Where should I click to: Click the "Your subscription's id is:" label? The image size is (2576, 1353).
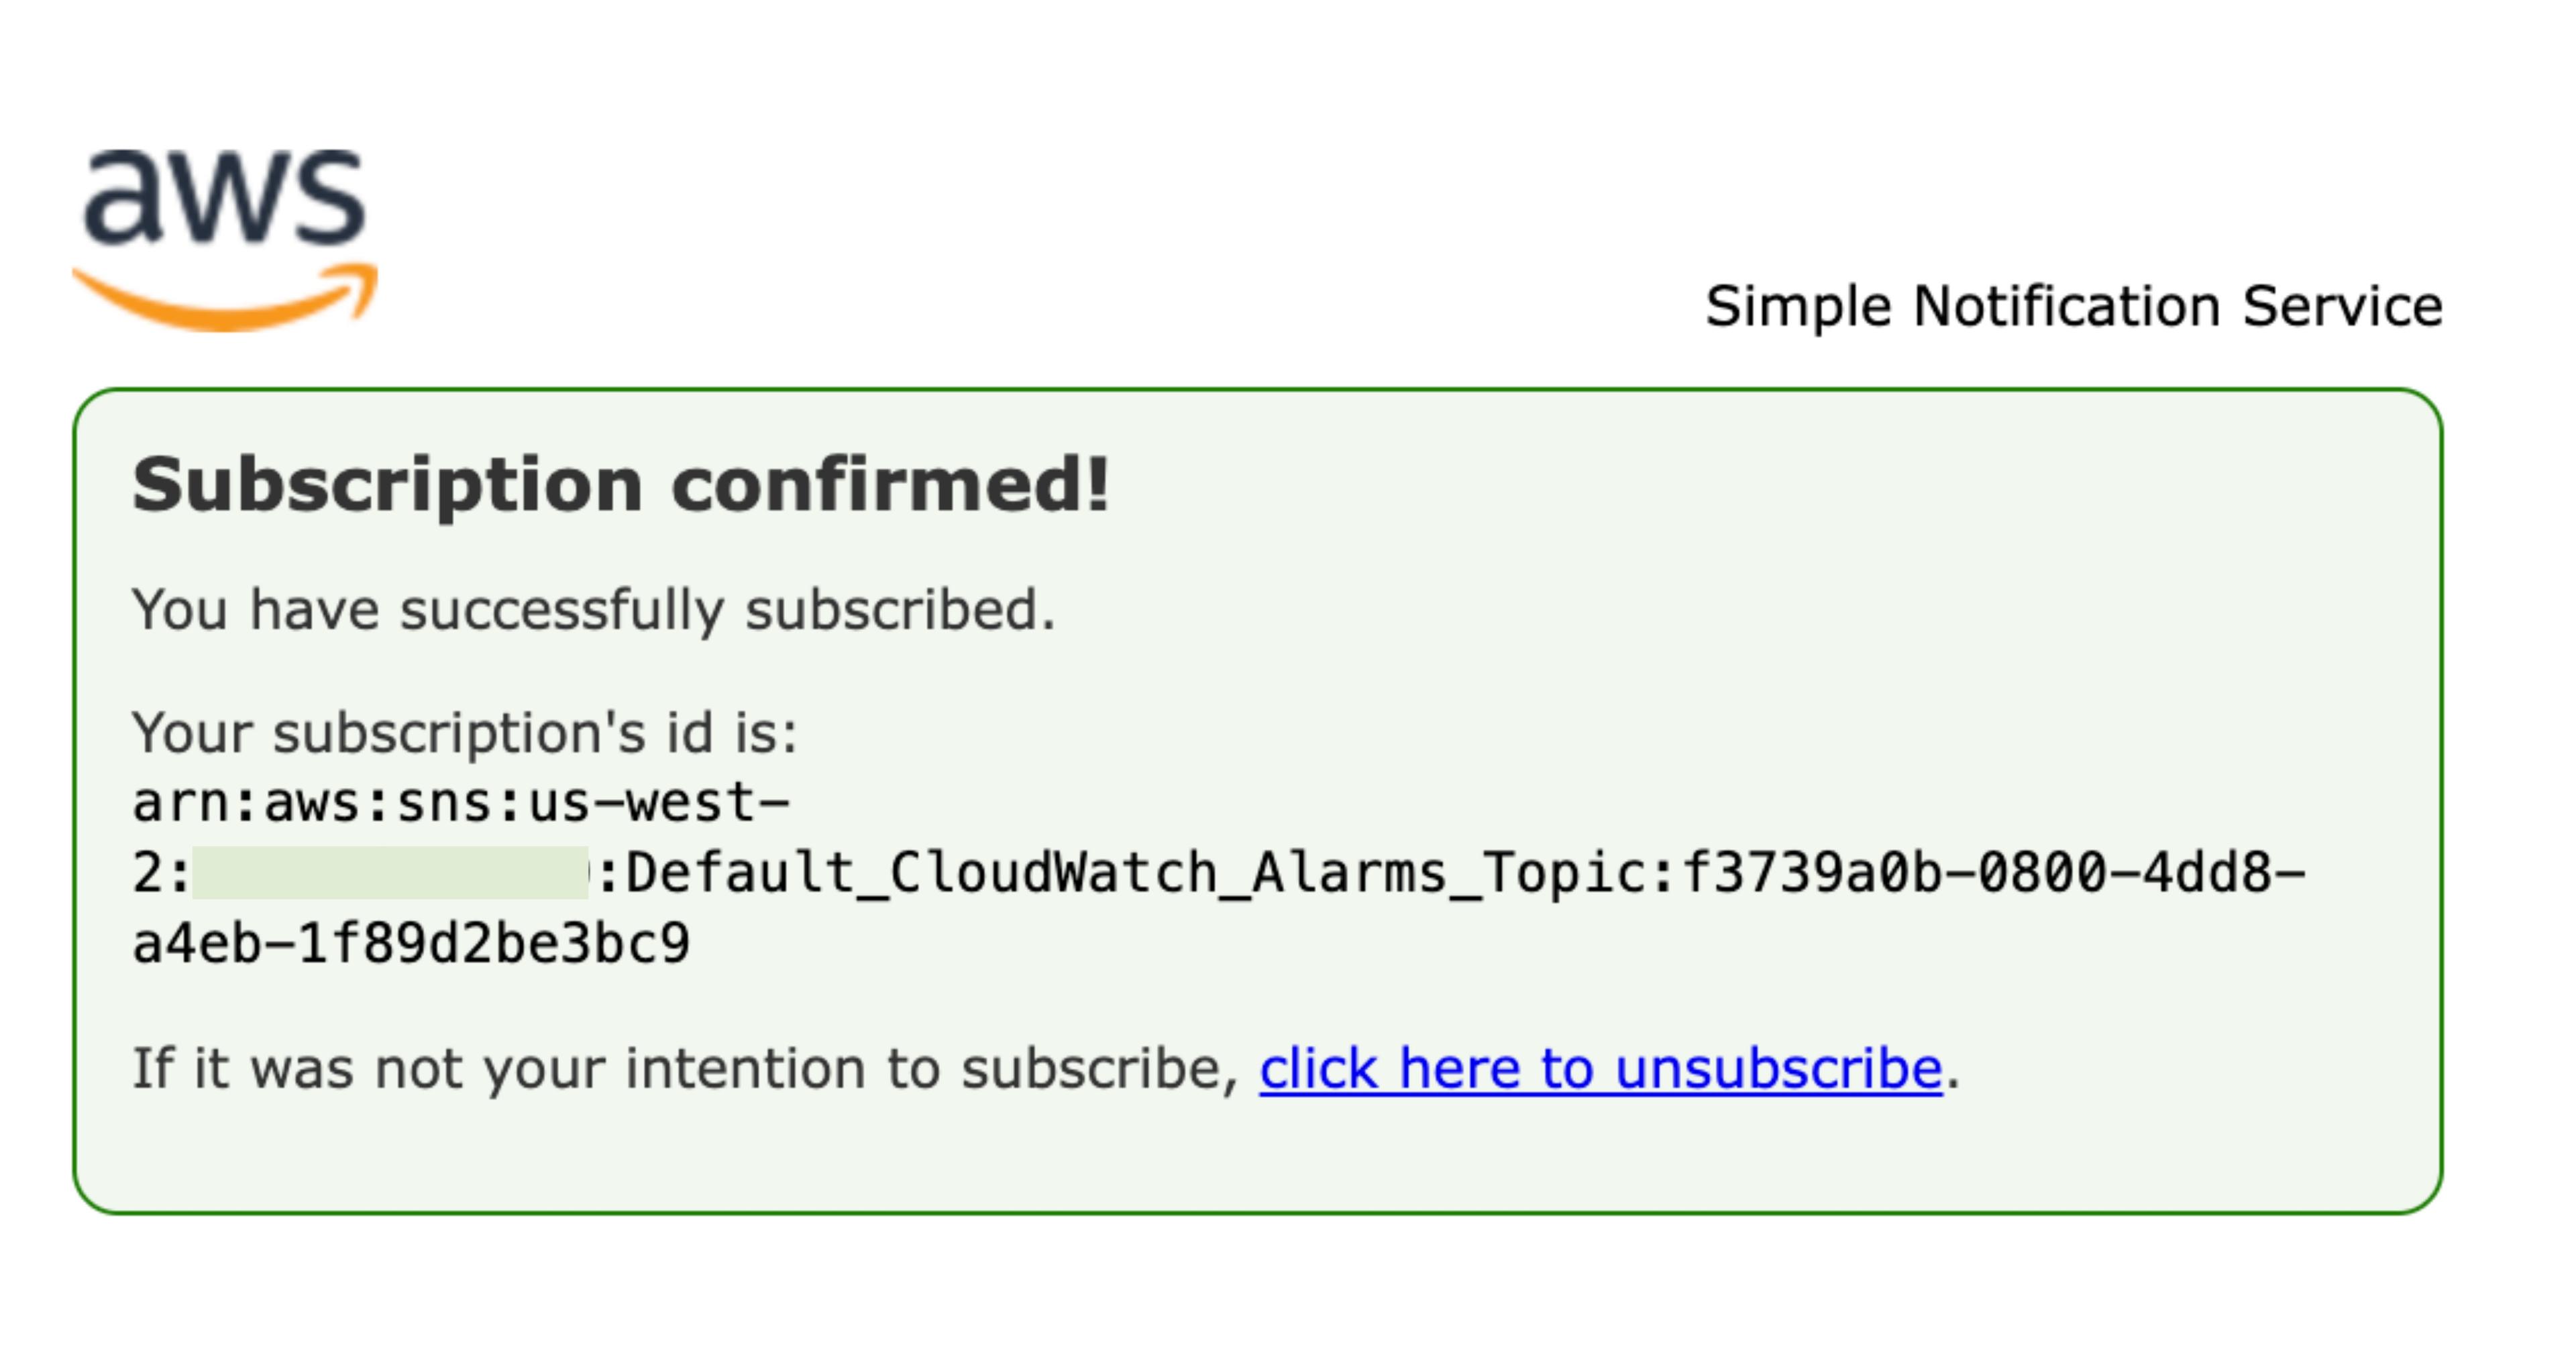pos(465,732)
